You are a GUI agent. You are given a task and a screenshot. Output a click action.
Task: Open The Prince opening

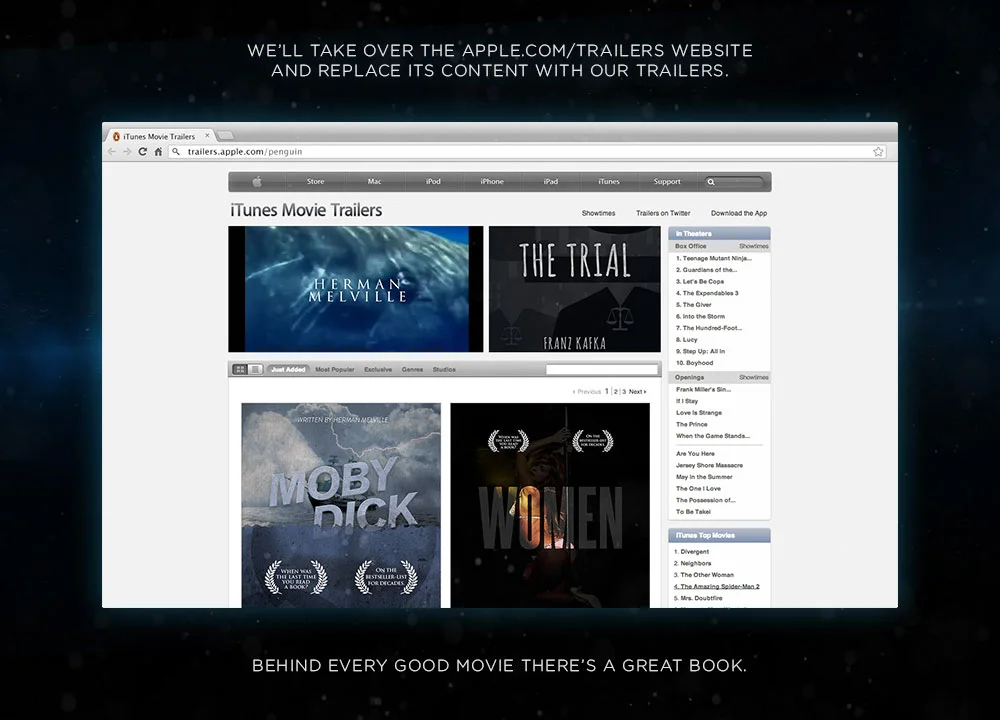pyautogui.click(x=691, y=424)
